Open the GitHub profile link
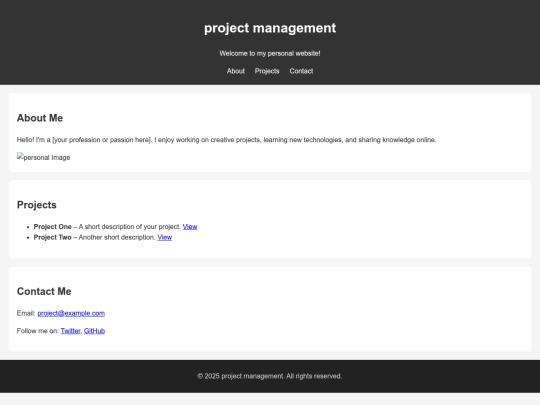Viewport: 540px width, 405px height. pyautogui.click(x=94, y=331)
